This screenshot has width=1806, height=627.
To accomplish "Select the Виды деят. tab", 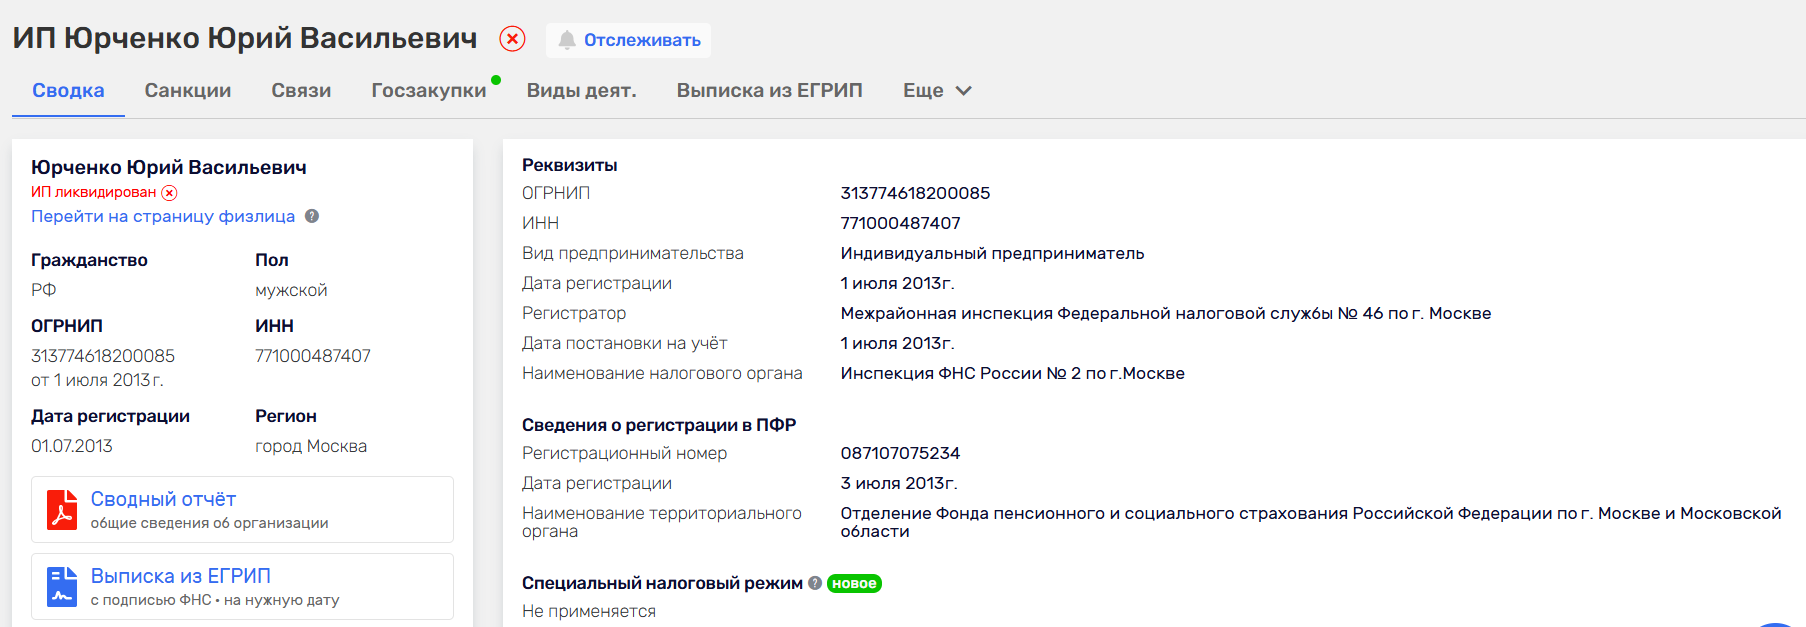I will pos(581,90).
